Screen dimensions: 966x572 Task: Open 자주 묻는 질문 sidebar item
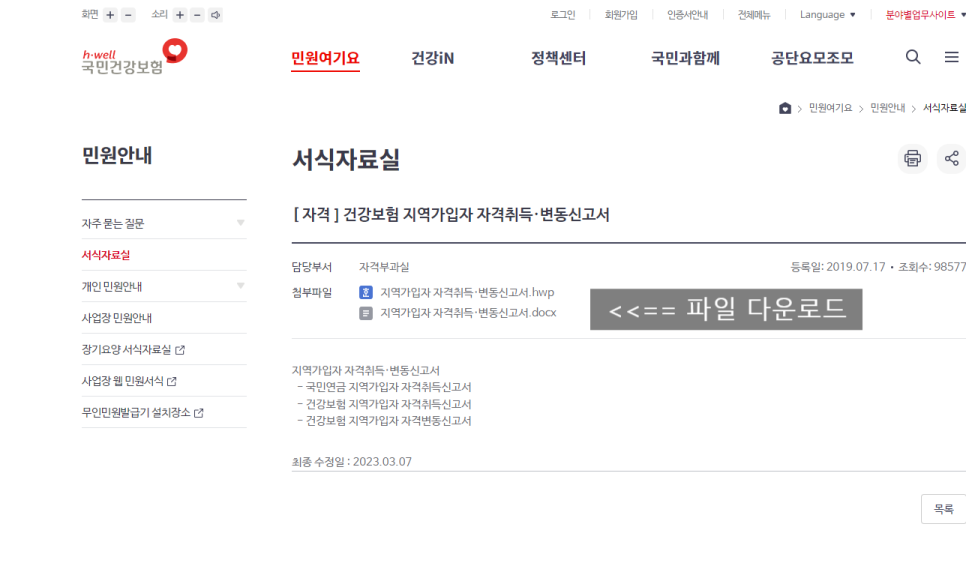(113, 224)
